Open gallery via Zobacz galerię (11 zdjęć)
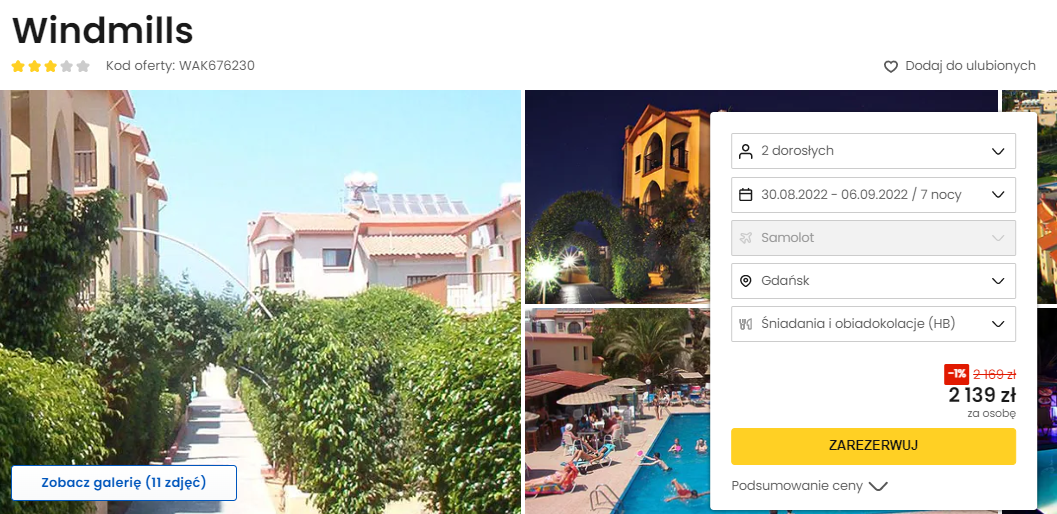Screen dimensions: 1057x514 [124, 483]
